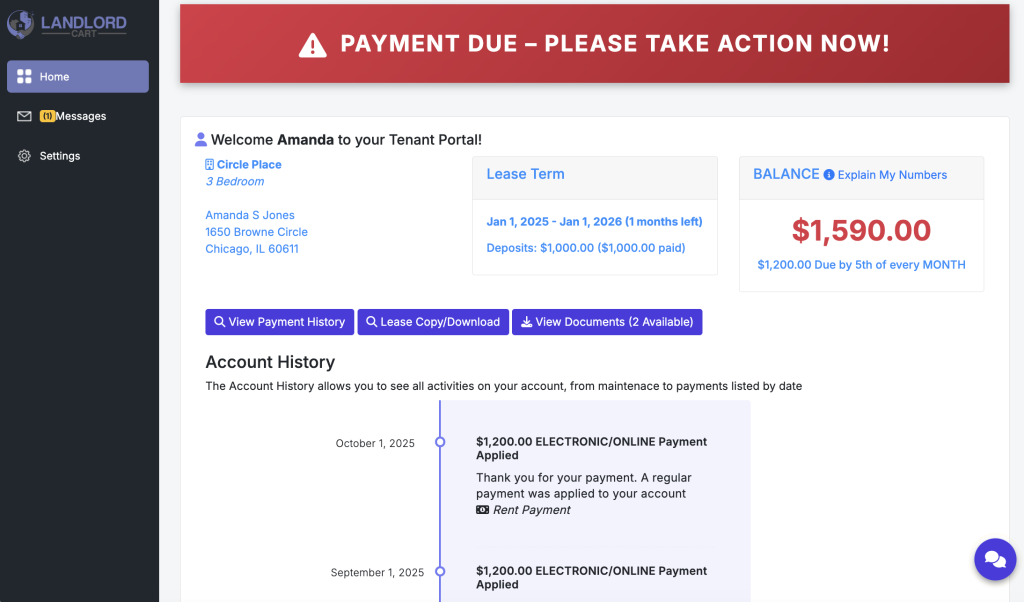Viewport: 1024px width, 602px height.
Task: Click the Settings gear icon
Action: (x=25, y=157)
